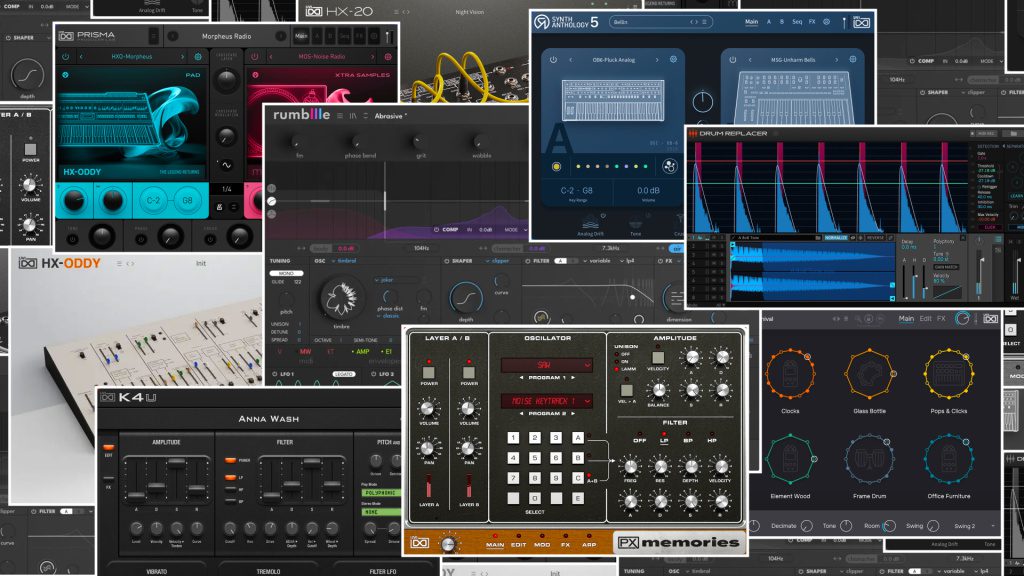Screen dimensions: 1024x576
Task: Switch to ARP tab in PX Memories
Action: pyautogui.click(x=588, y=543)
